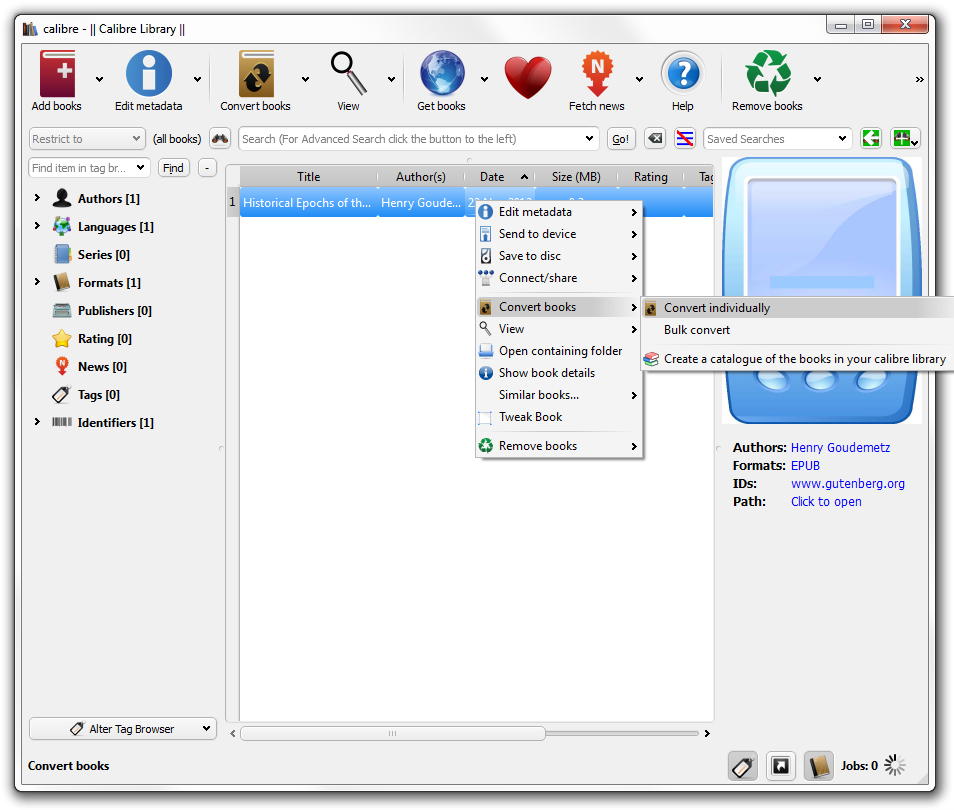Expand the Identifiers tree node
Viewport: 954px width, 810px height.
(x=37, y=422)
